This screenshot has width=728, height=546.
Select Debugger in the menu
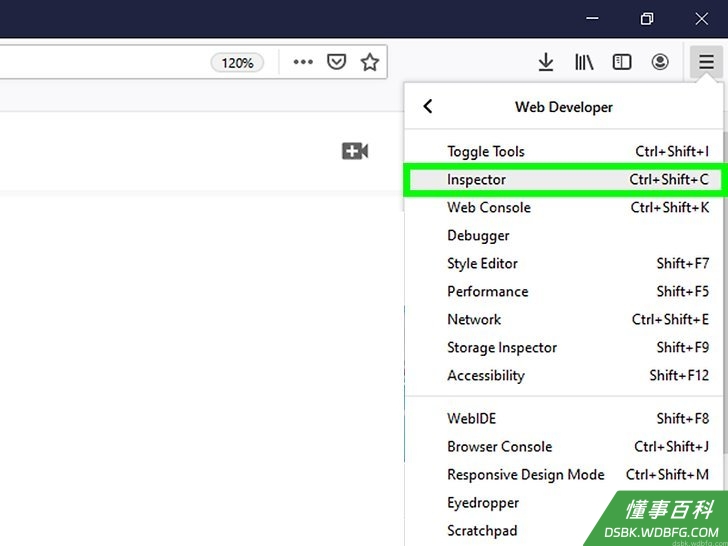[x=563, y=235]
